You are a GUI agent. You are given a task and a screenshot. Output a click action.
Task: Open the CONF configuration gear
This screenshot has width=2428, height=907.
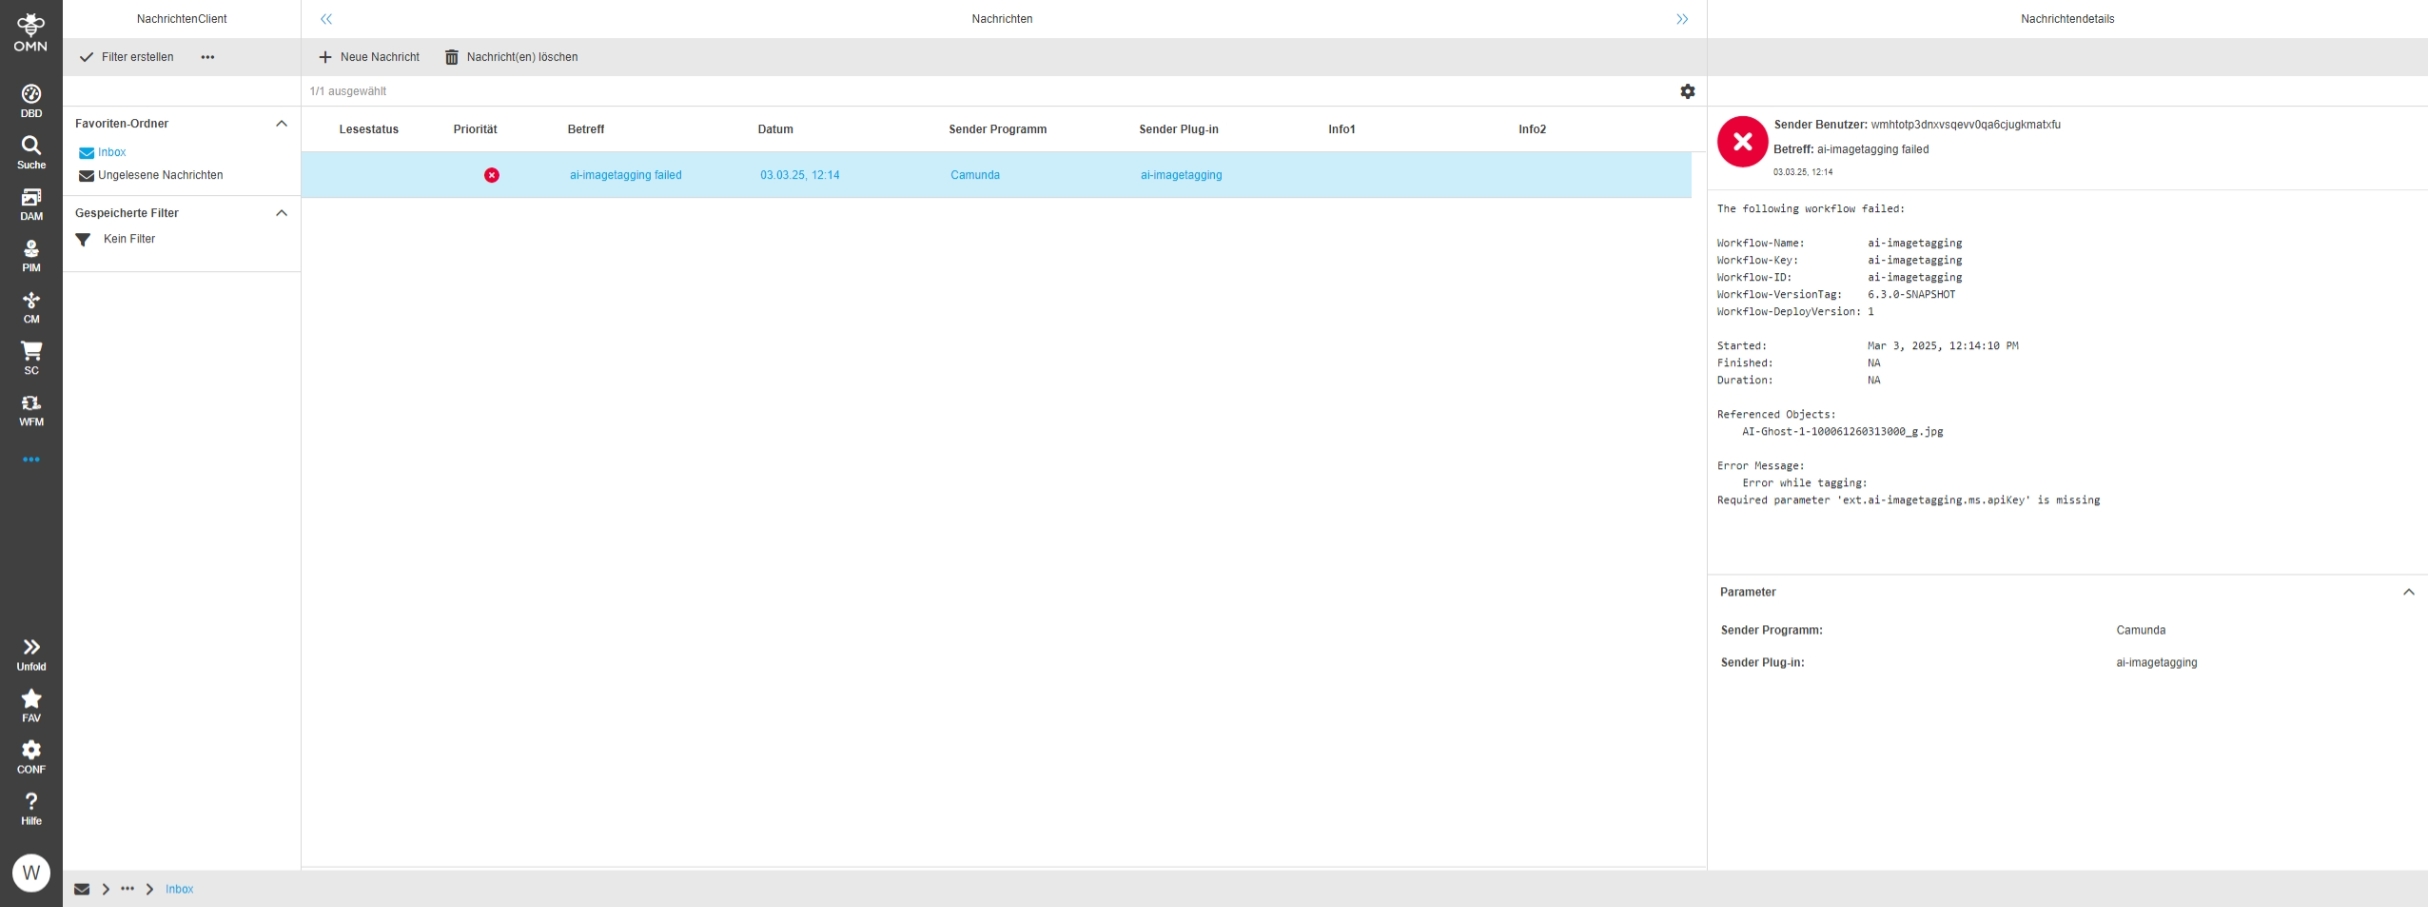[31, 758]
